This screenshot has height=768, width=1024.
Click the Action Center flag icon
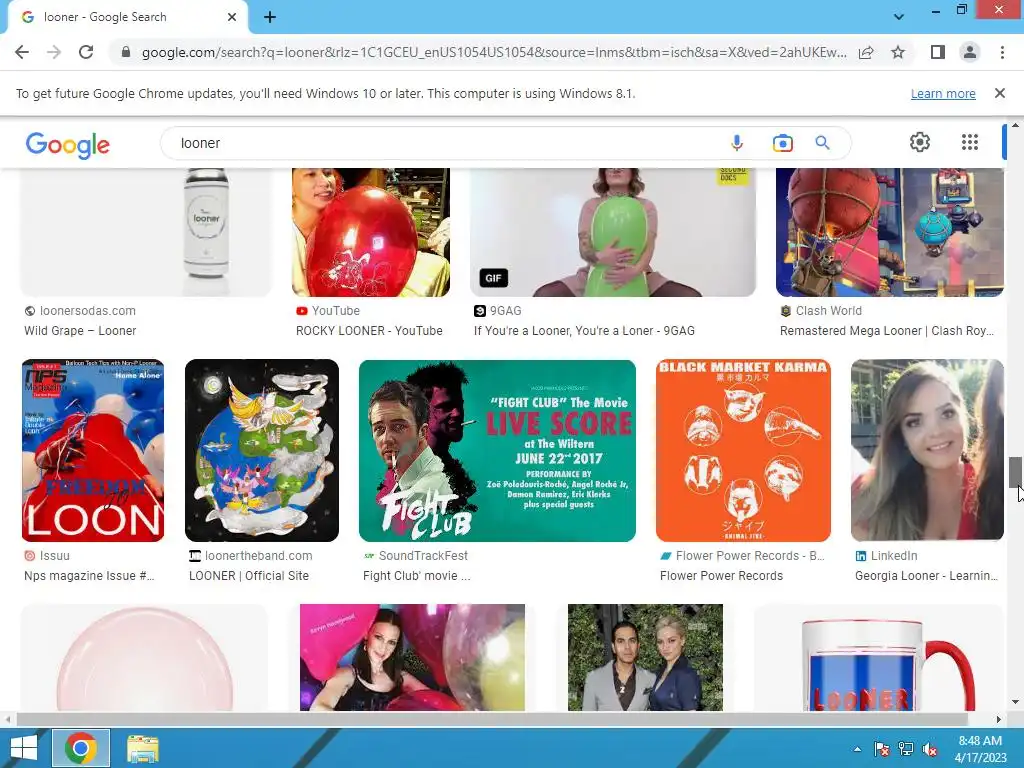click(881, 749)
